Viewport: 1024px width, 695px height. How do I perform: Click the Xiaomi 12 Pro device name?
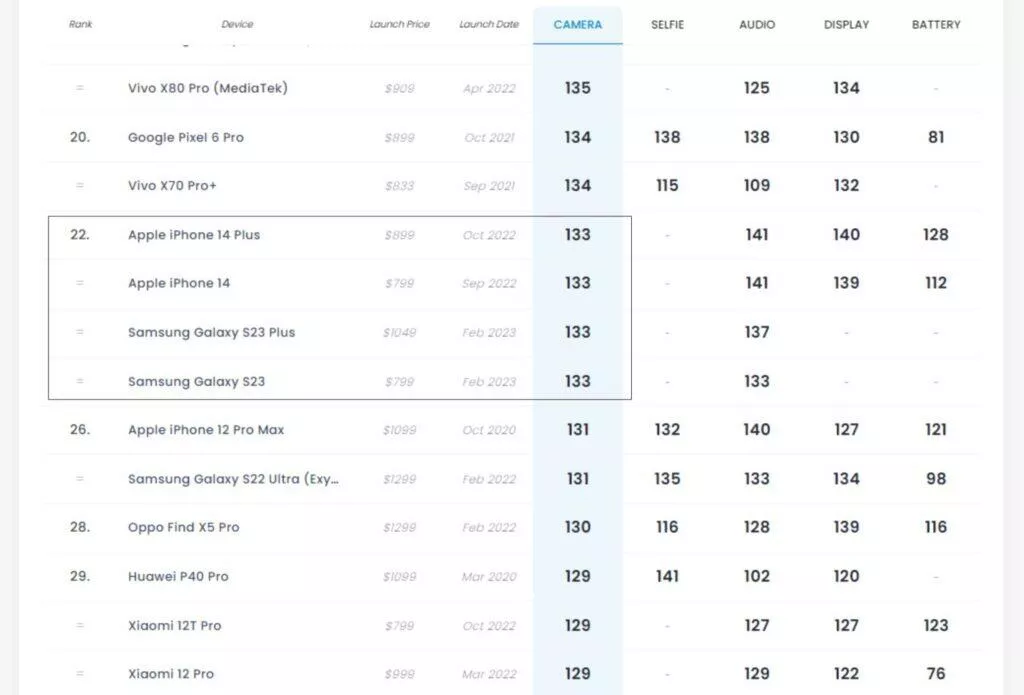(171, 674)
